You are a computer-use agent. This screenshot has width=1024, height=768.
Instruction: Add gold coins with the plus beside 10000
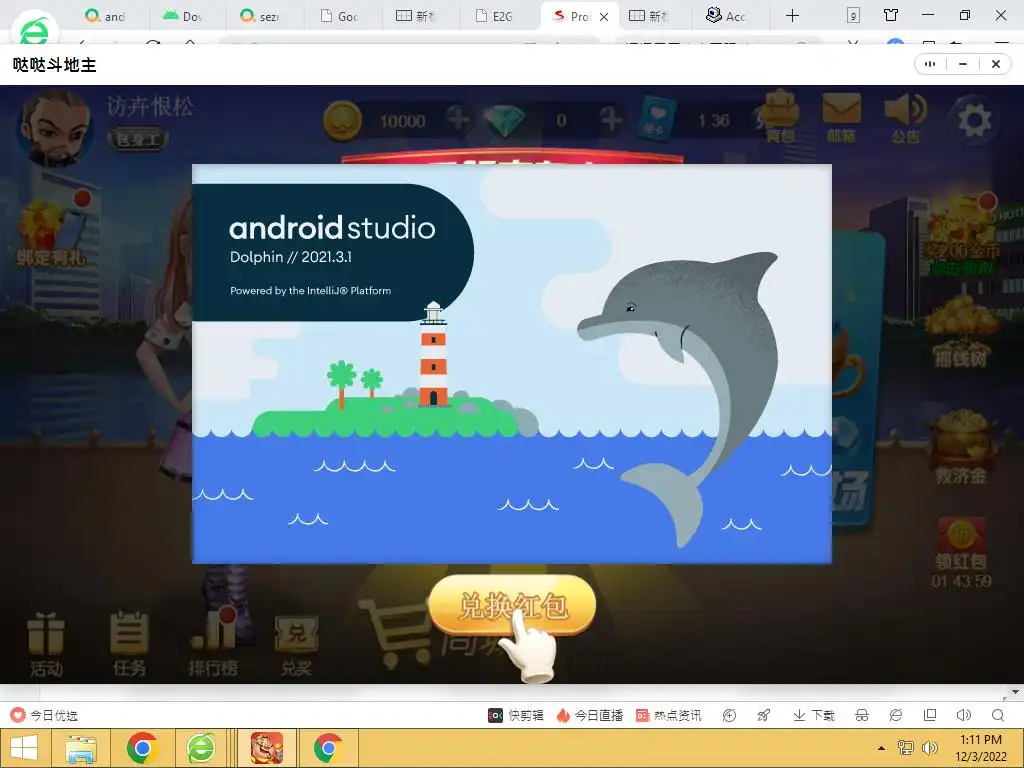point(458,119)
